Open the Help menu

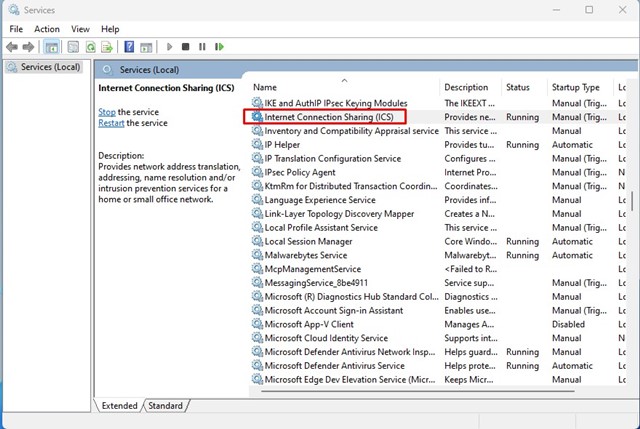[x=110, y=29]
